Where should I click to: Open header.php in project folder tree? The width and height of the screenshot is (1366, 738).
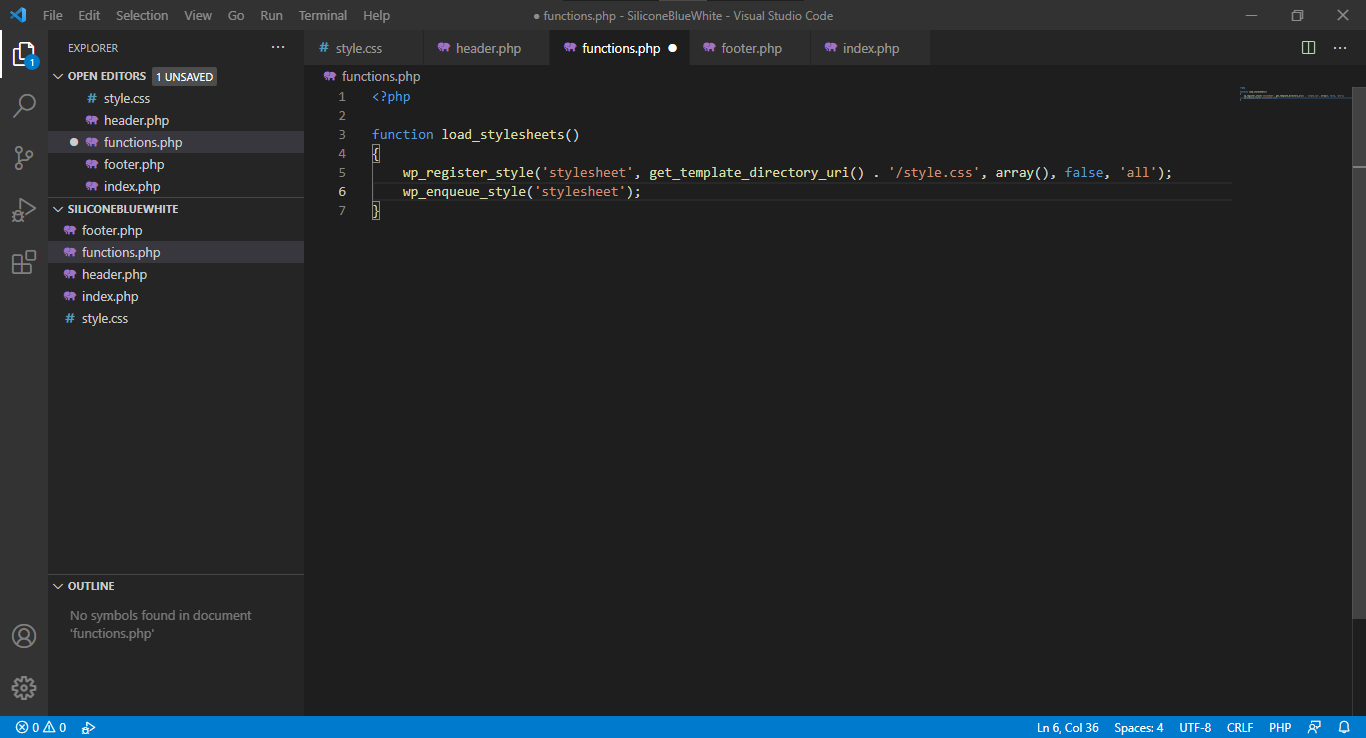pos(176,274)
